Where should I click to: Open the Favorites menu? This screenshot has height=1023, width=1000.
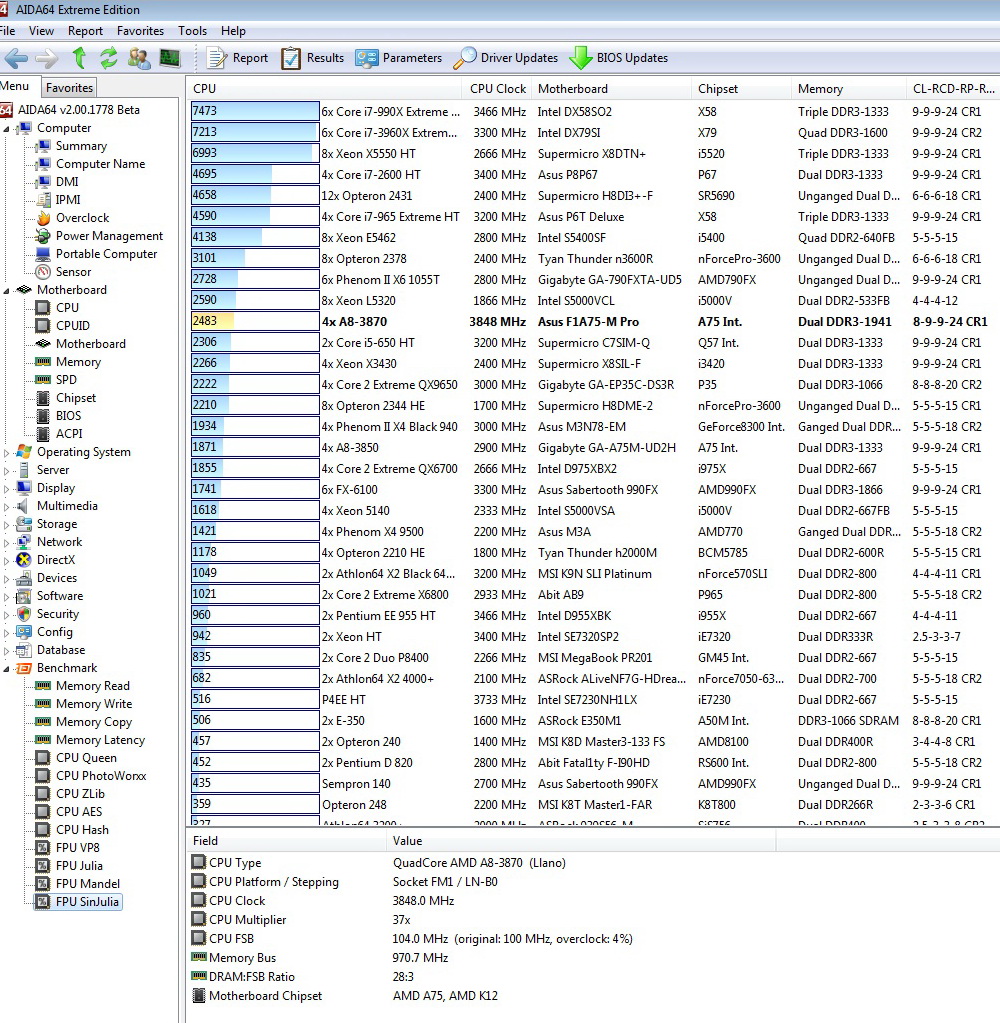pyautogui.click(x=140, y=31)
